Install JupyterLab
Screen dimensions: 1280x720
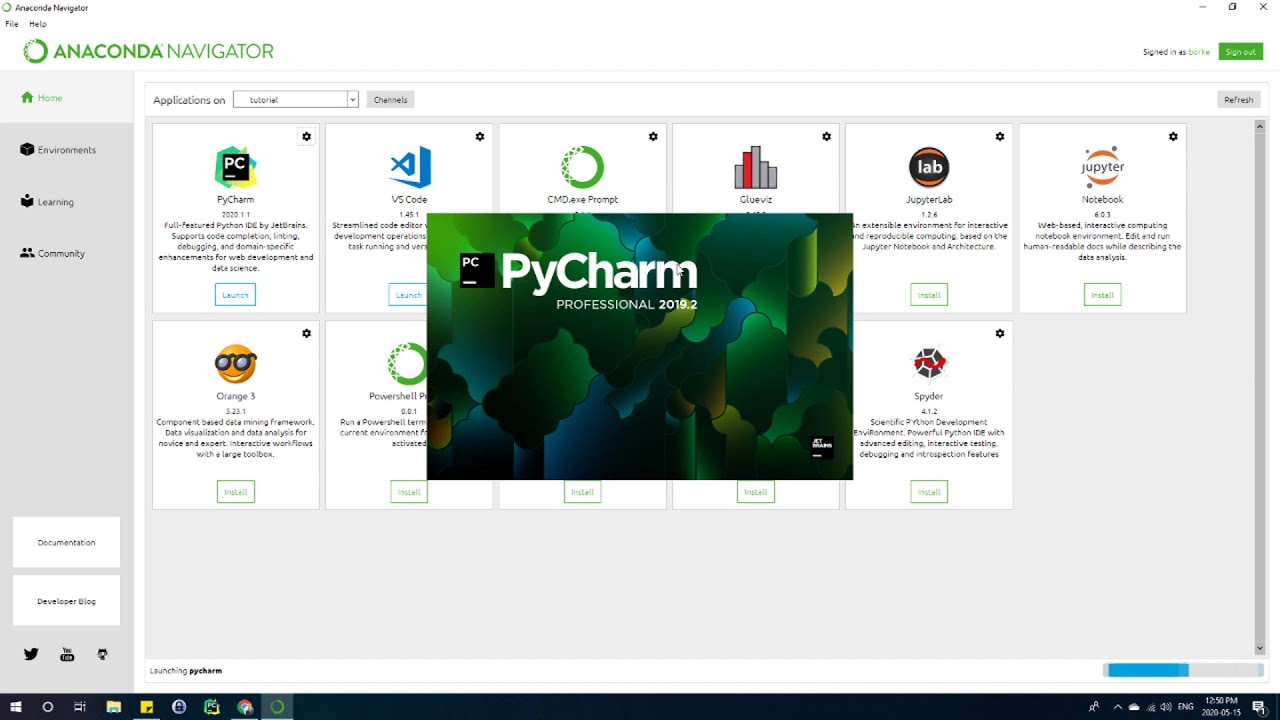929,295
